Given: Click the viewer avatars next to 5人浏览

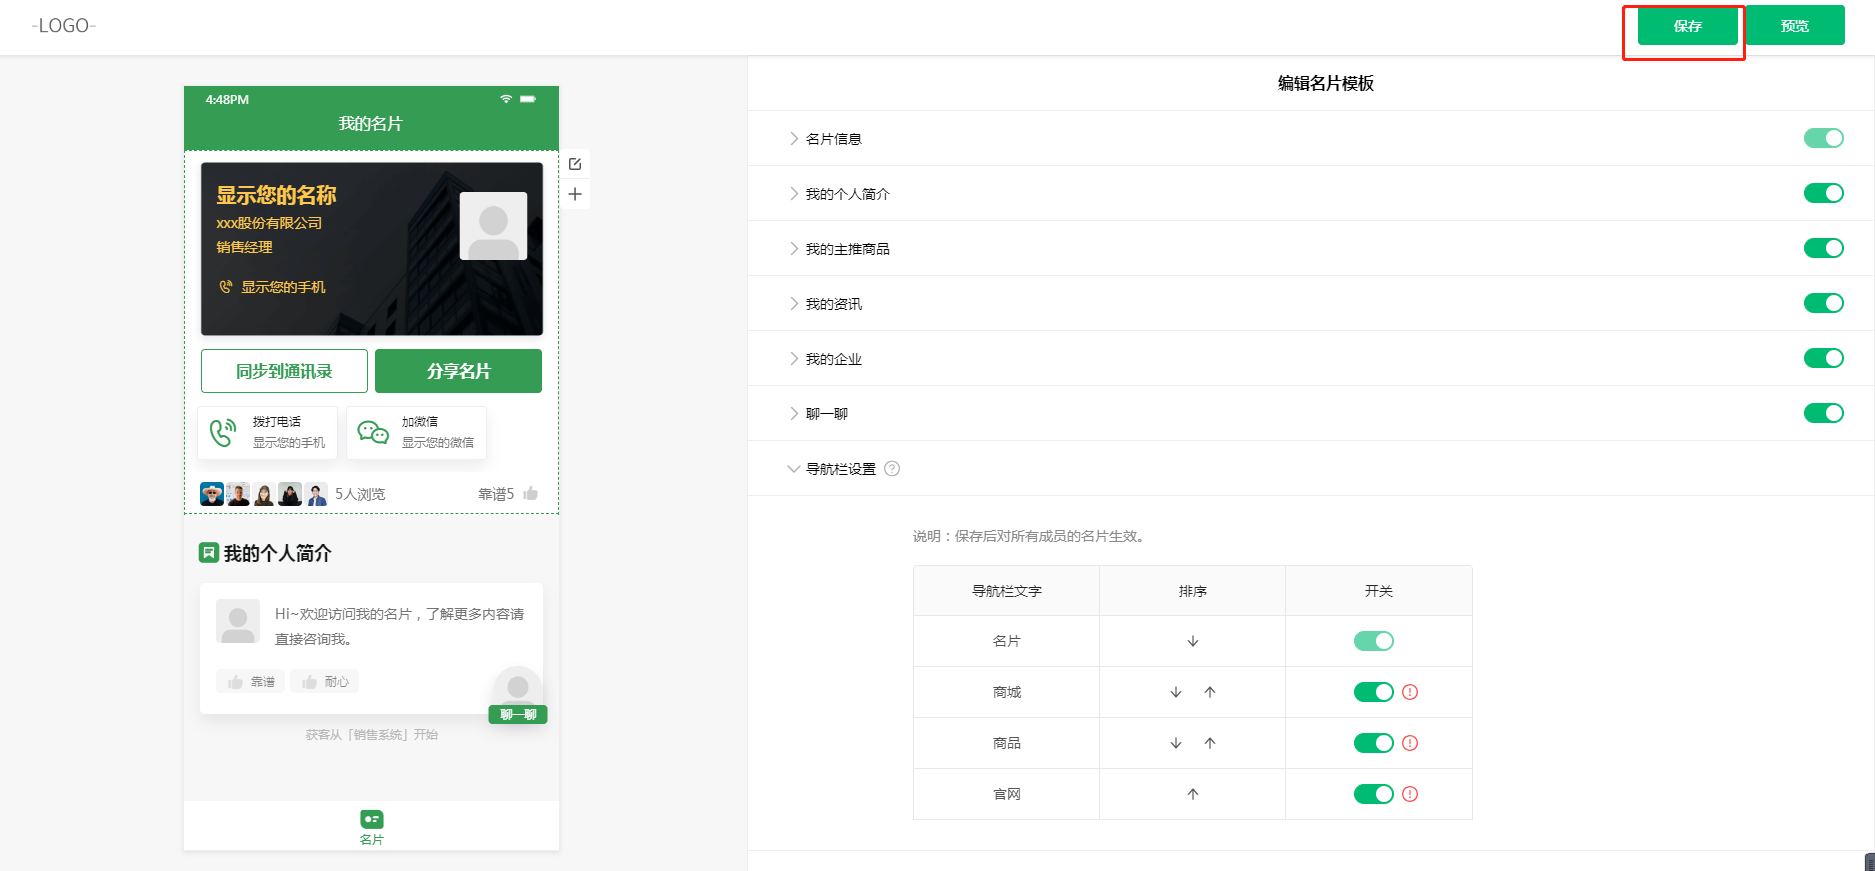Looking at the screenshot, I should pyautogui.click(x=264, y=494).
